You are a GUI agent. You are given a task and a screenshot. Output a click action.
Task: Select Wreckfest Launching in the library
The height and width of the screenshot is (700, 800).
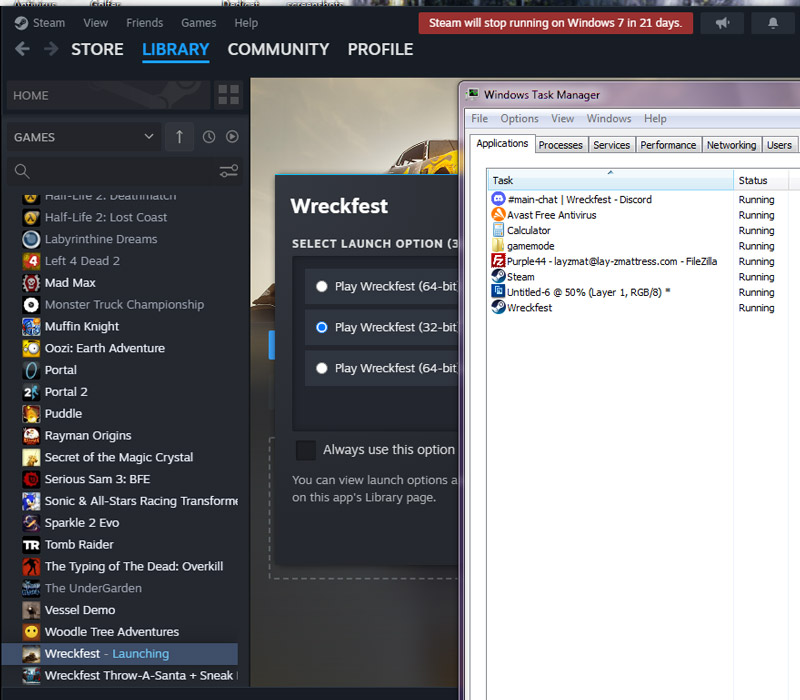tap(120, 654)
